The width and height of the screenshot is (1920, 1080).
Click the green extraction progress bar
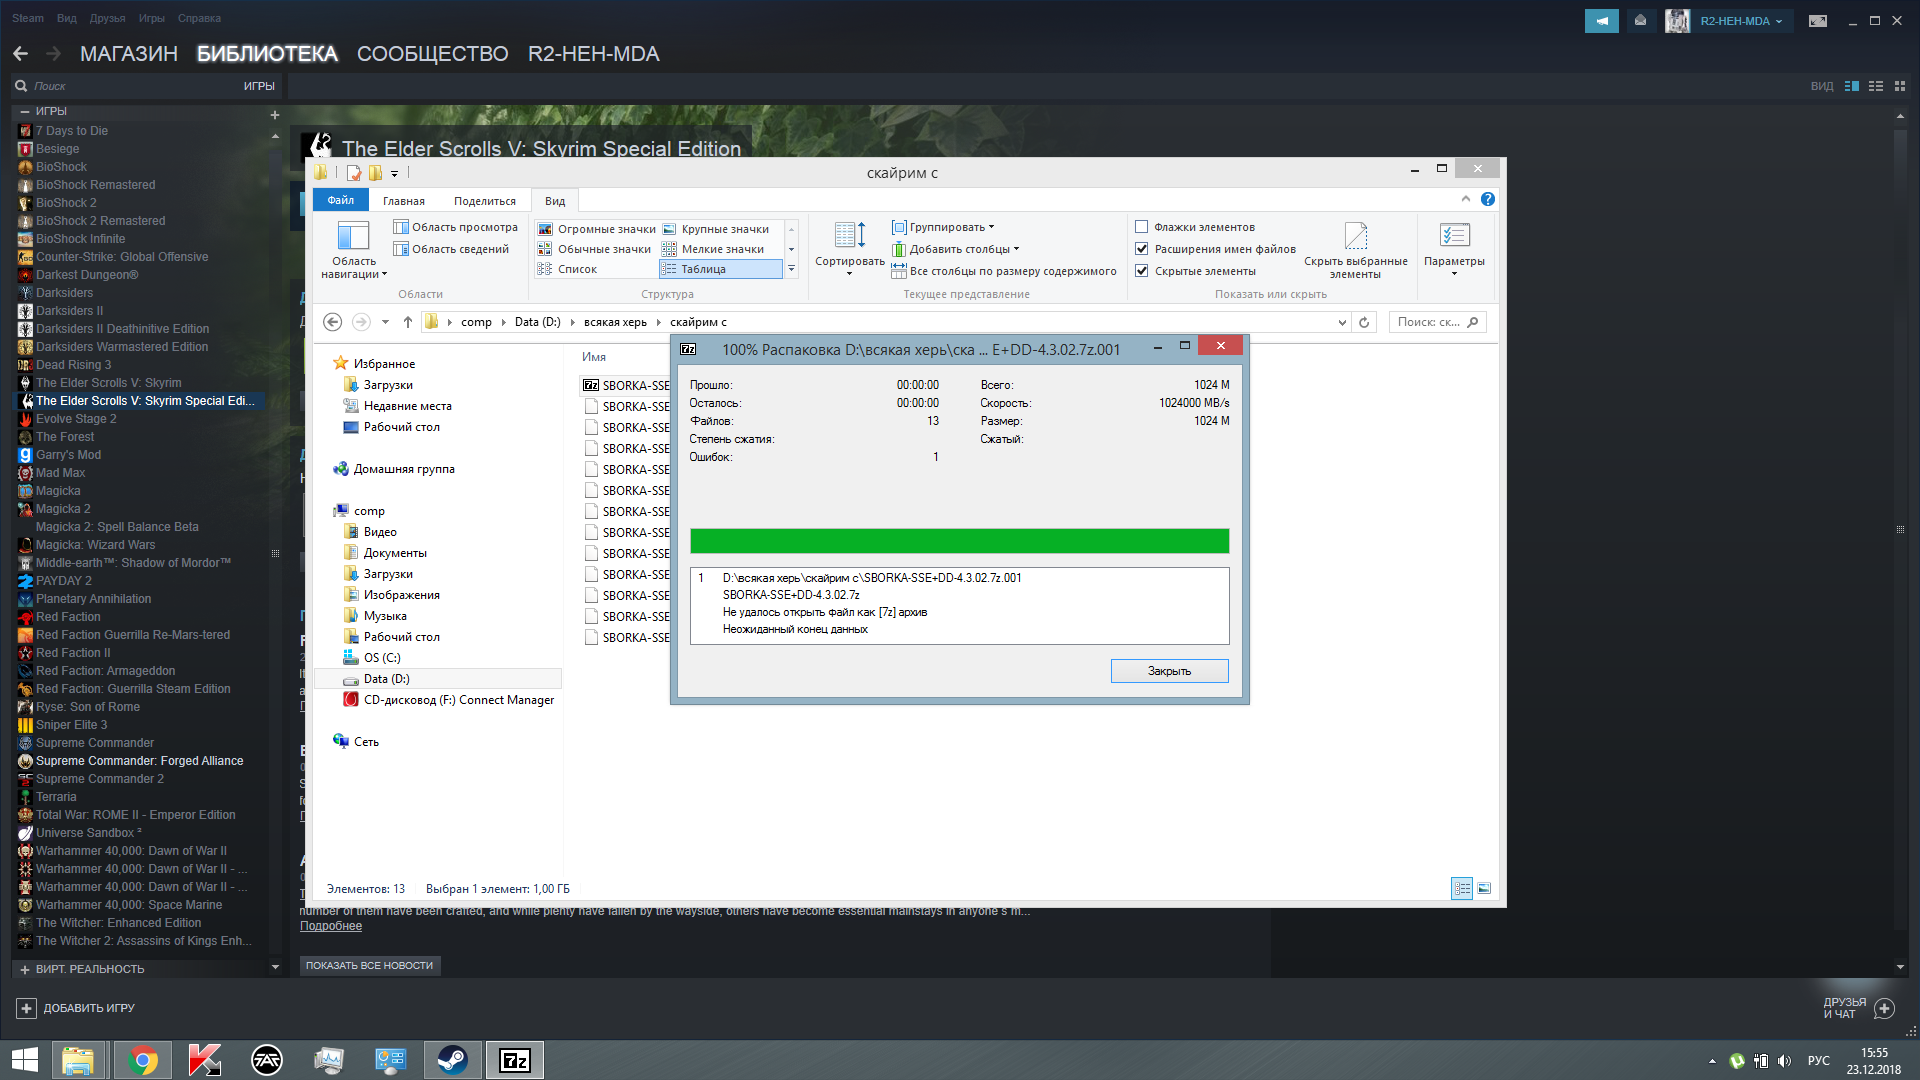tap(959, 541)
